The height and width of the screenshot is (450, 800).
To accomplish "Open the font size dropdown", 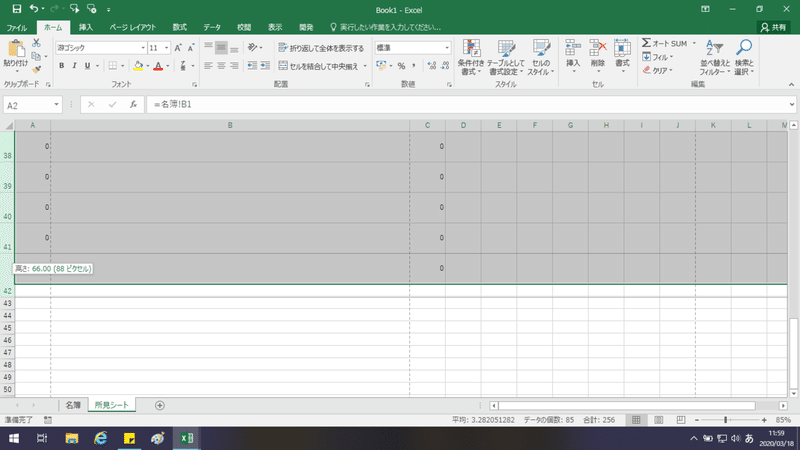I will coord(166,48).
